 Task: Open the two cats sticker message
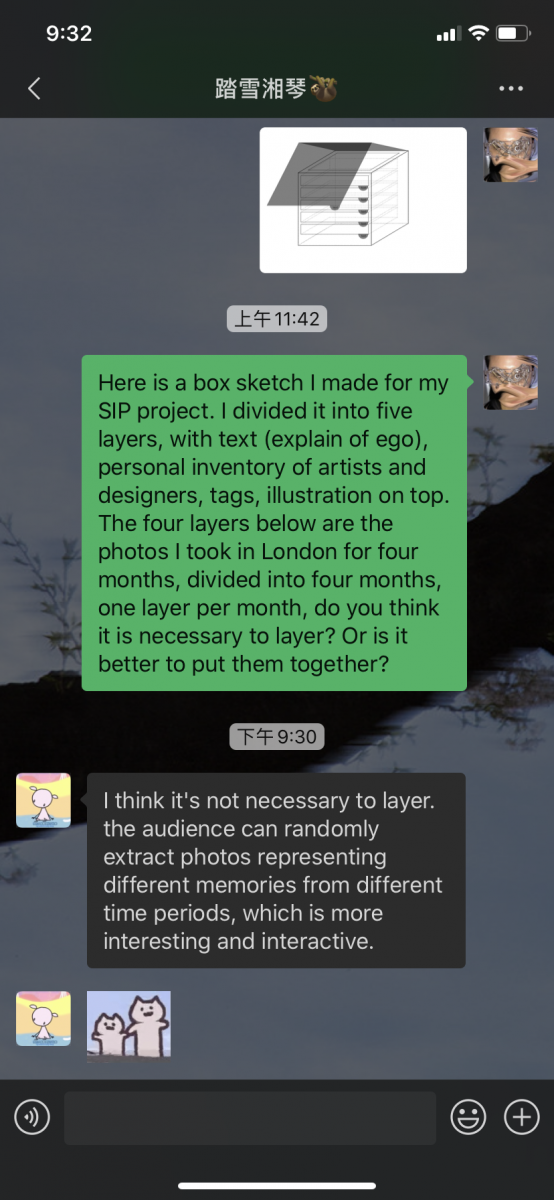click(129, 1024)
